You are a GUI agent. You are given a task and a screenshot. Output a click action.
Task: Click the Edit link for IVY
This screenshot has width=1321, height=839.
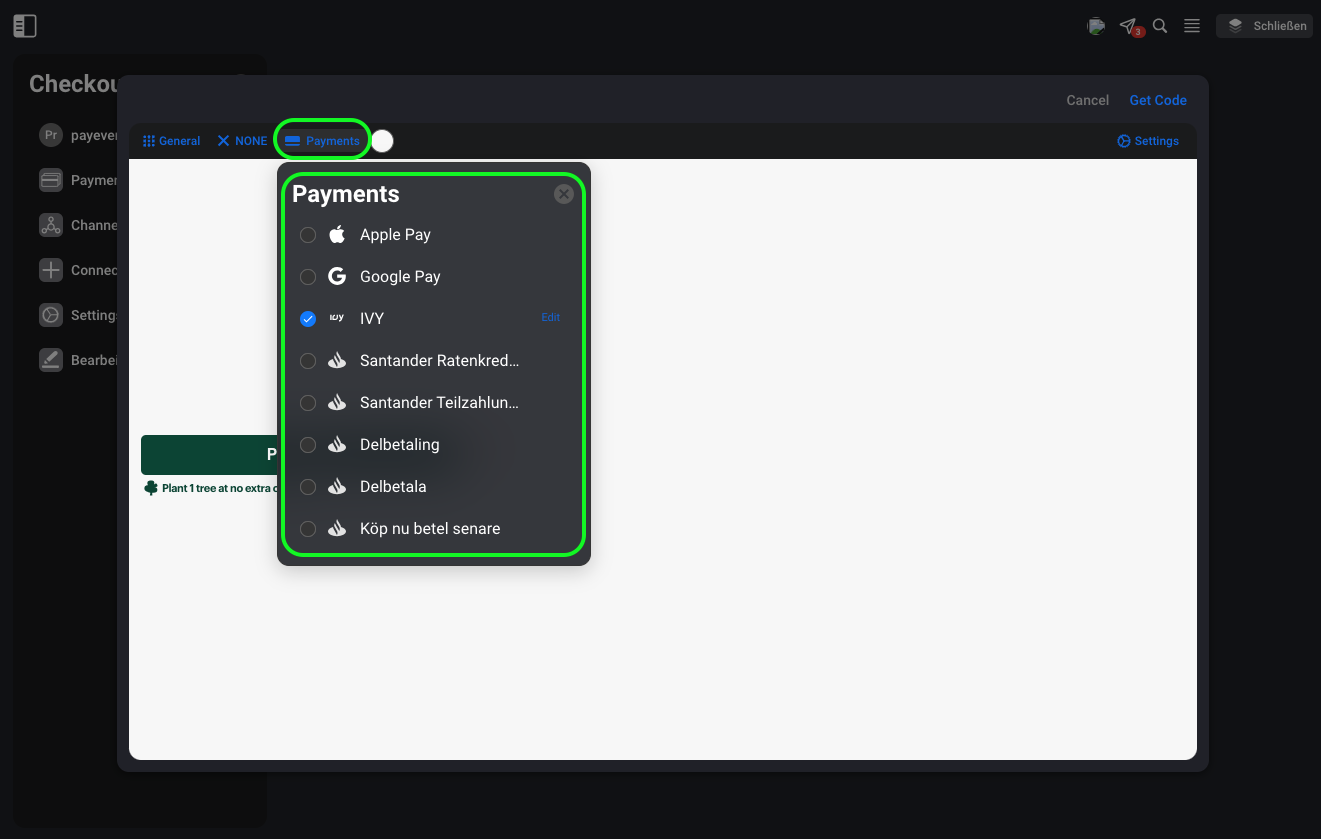coord(550,318)
